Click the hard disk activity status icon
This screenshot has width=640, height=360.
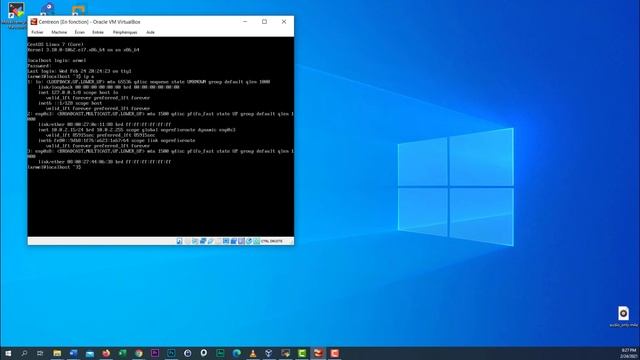(179, 241)
